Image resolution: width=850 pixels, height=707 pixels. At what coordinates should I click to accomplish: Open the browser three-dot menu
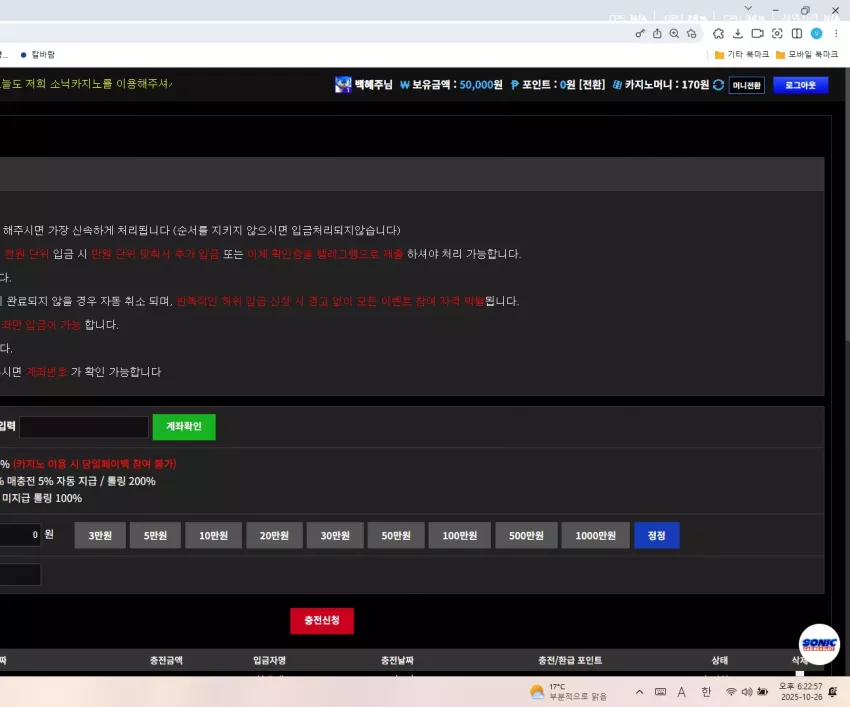pyautogui.click(x=836, y=34)
